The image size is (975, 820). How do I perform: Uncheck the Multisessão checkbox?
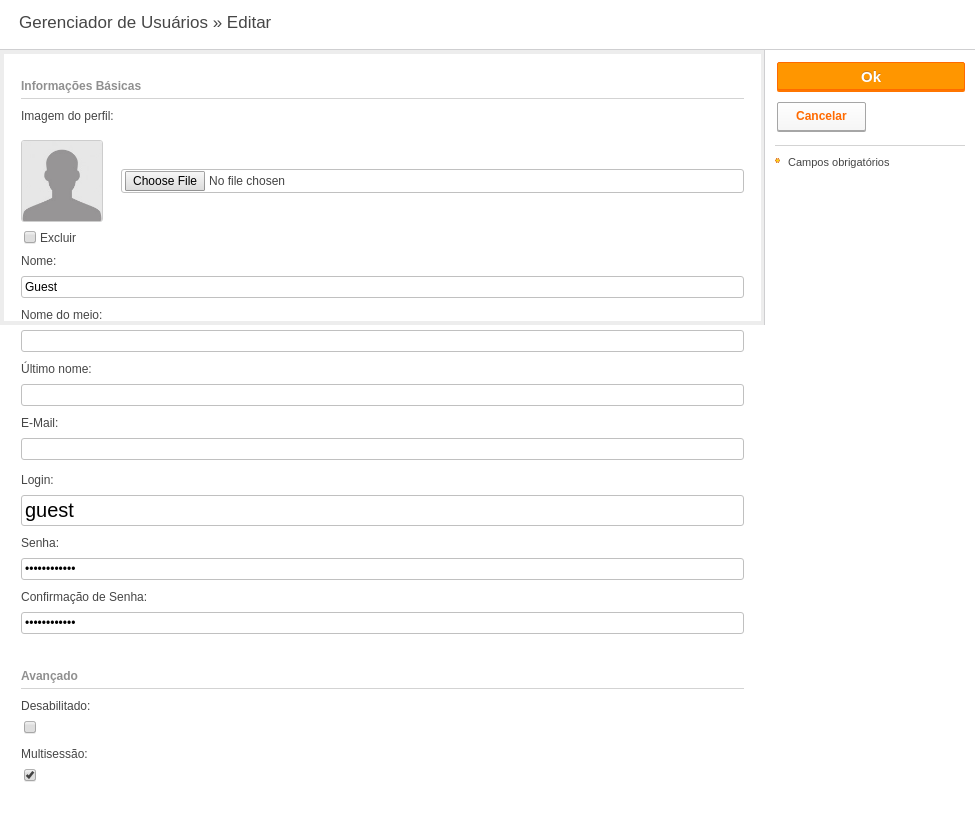30,775
